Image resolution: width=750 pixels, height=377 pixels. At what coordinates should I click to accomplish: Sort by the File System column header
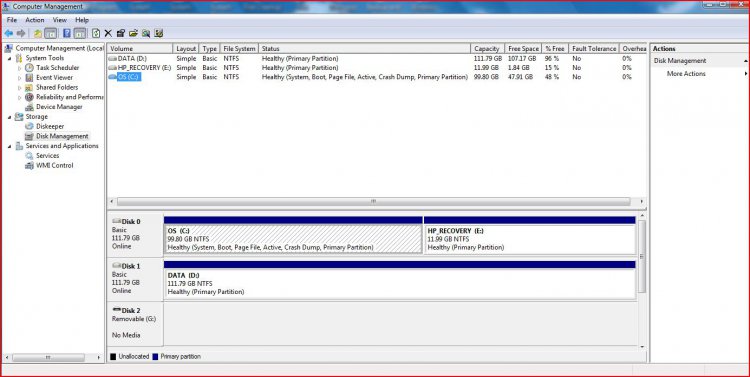[239, 49]
